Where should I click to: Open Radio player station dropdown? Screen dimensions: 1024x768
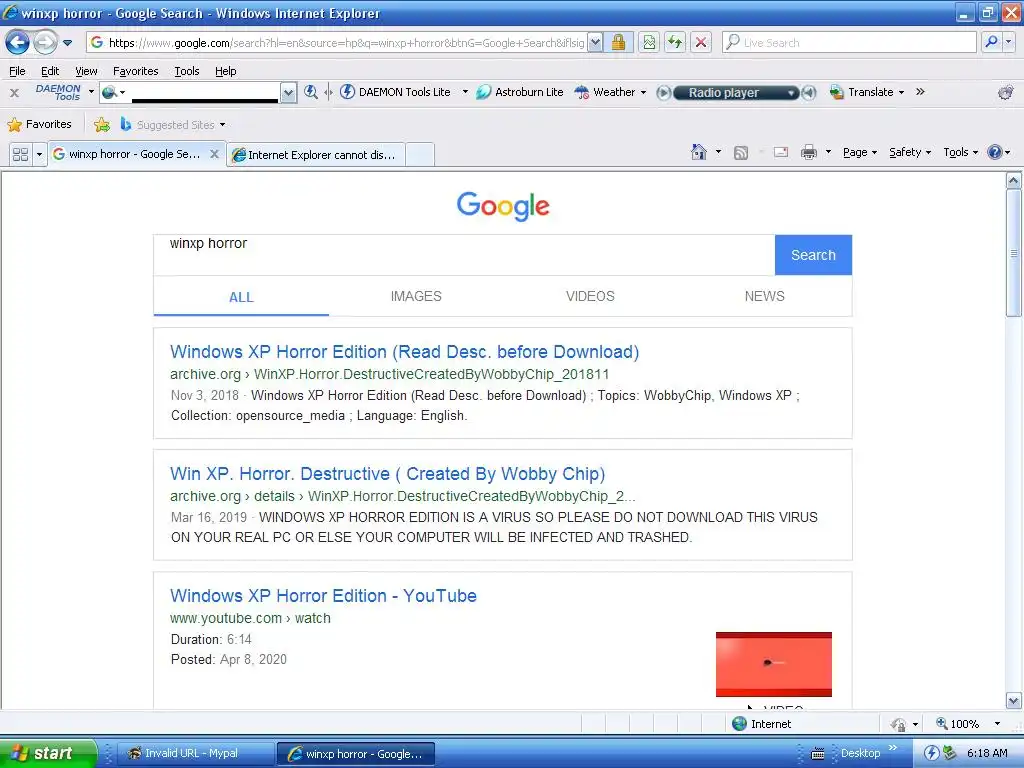pos(791,93)
